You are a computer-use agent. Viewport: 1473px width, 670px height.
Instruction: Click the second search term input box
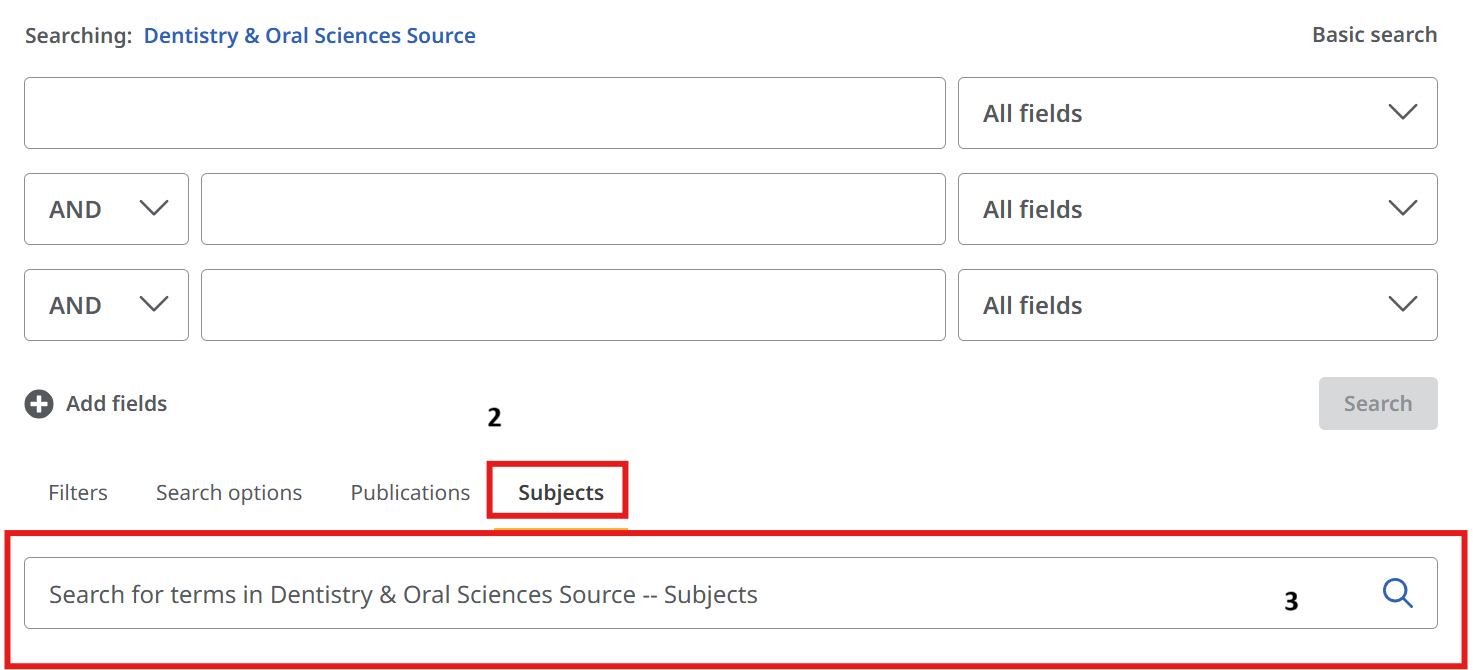tap(573, 209)
